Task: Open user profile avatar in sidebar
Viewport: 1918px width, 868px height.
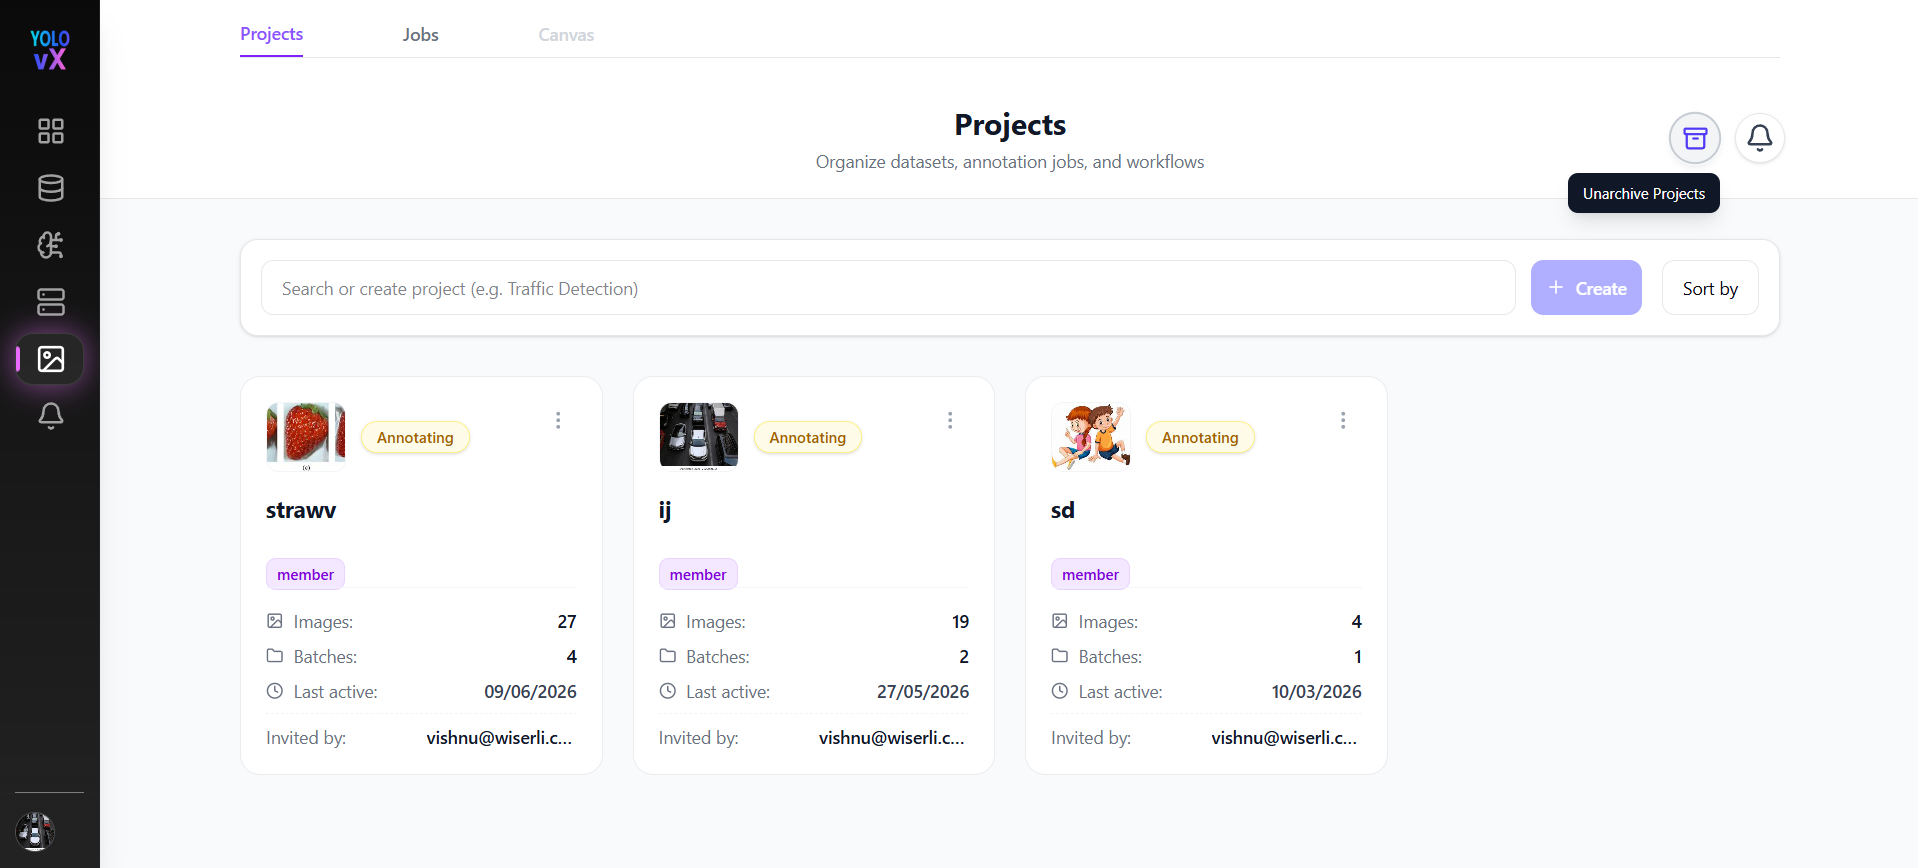Action: tap(35, 831)
